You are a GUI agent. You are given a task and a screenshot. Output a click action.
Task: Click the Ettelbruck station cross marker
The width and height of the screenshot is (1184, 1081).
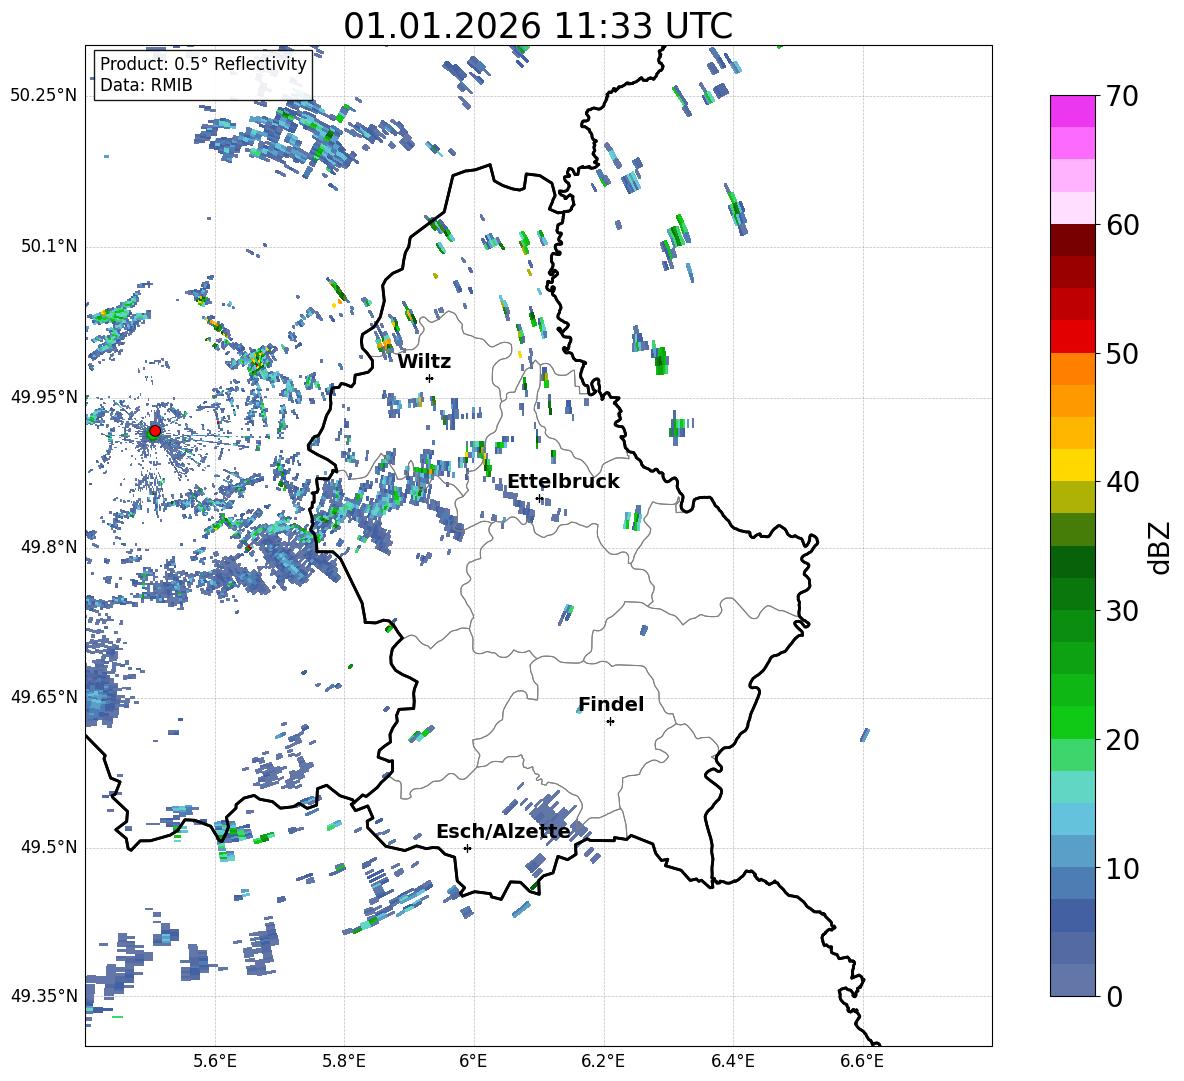(x=539, y=499)
